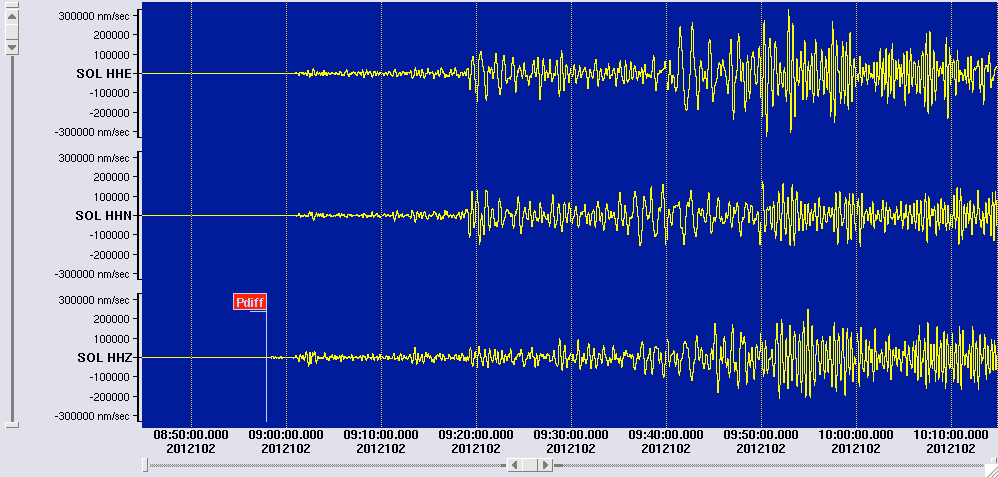Viewport: 998px width, 477px height.
Task: Click the -200000 label on the HHN axis
Action: click(110, 255)
